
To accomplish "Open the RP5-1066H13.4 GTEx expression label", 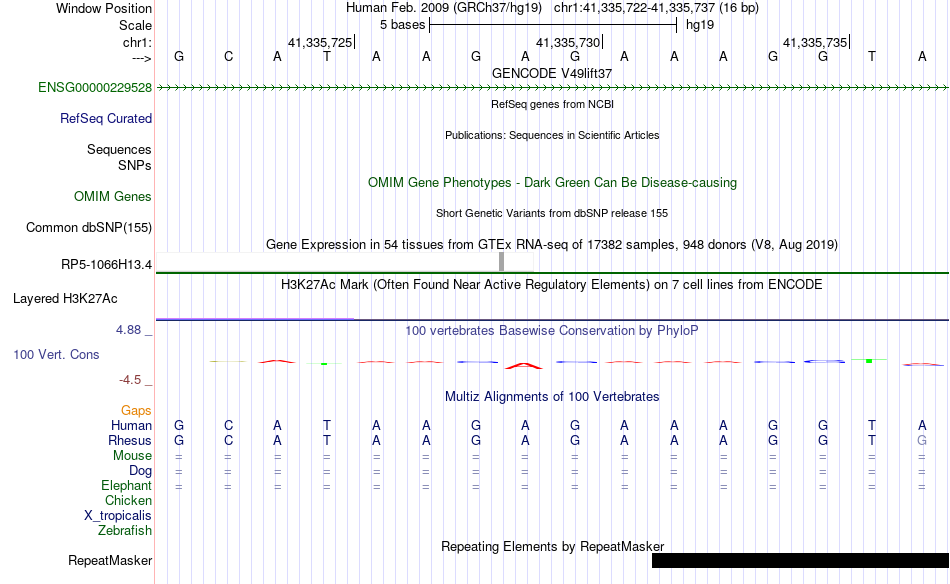I will pyautogui.click(x=107, y=264).
